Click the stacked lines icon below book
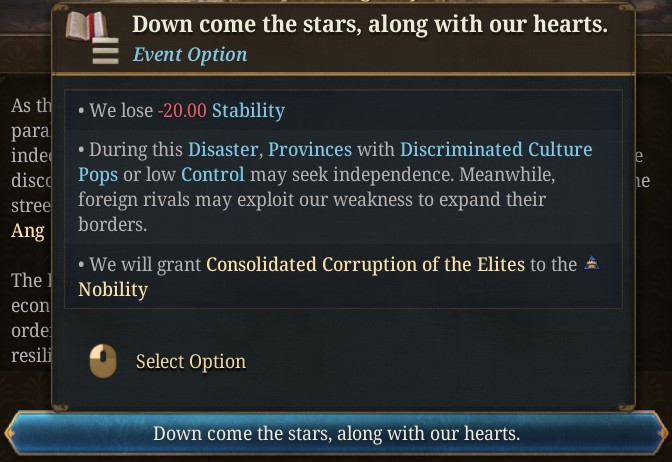This screenshot has width=672, height=462. pos(105,51)
